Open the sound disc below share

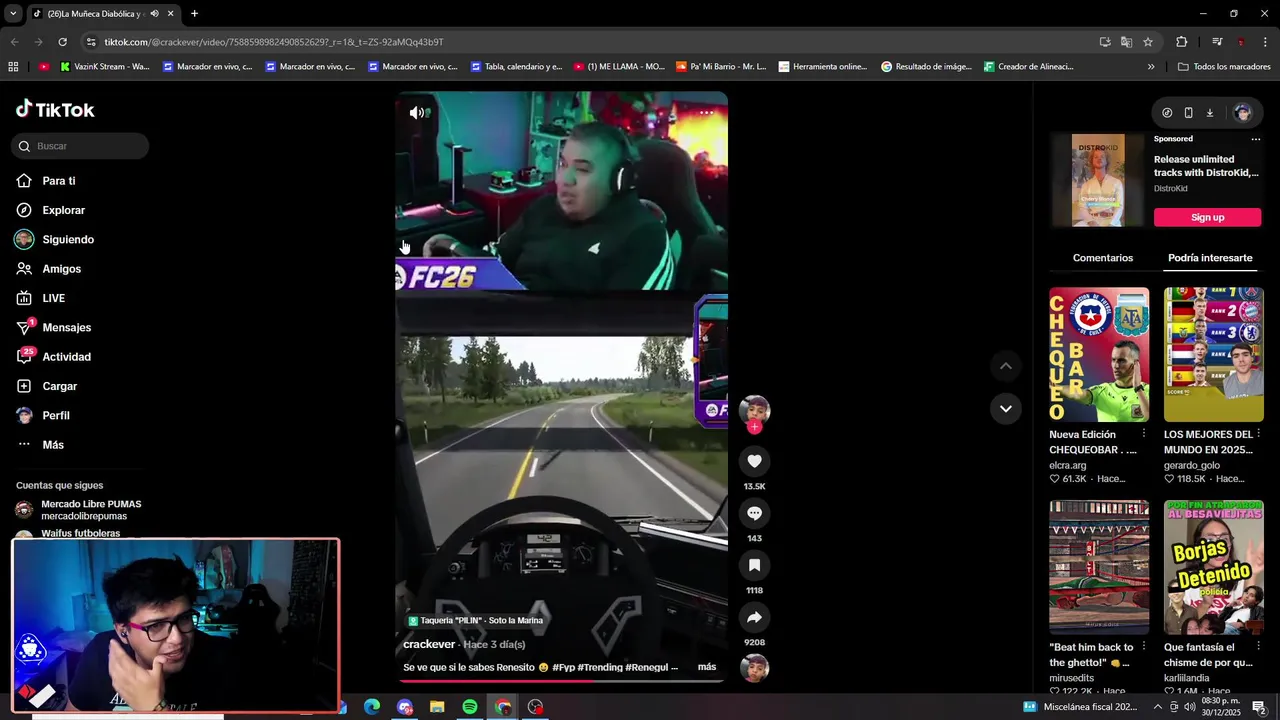coord(754,668)
